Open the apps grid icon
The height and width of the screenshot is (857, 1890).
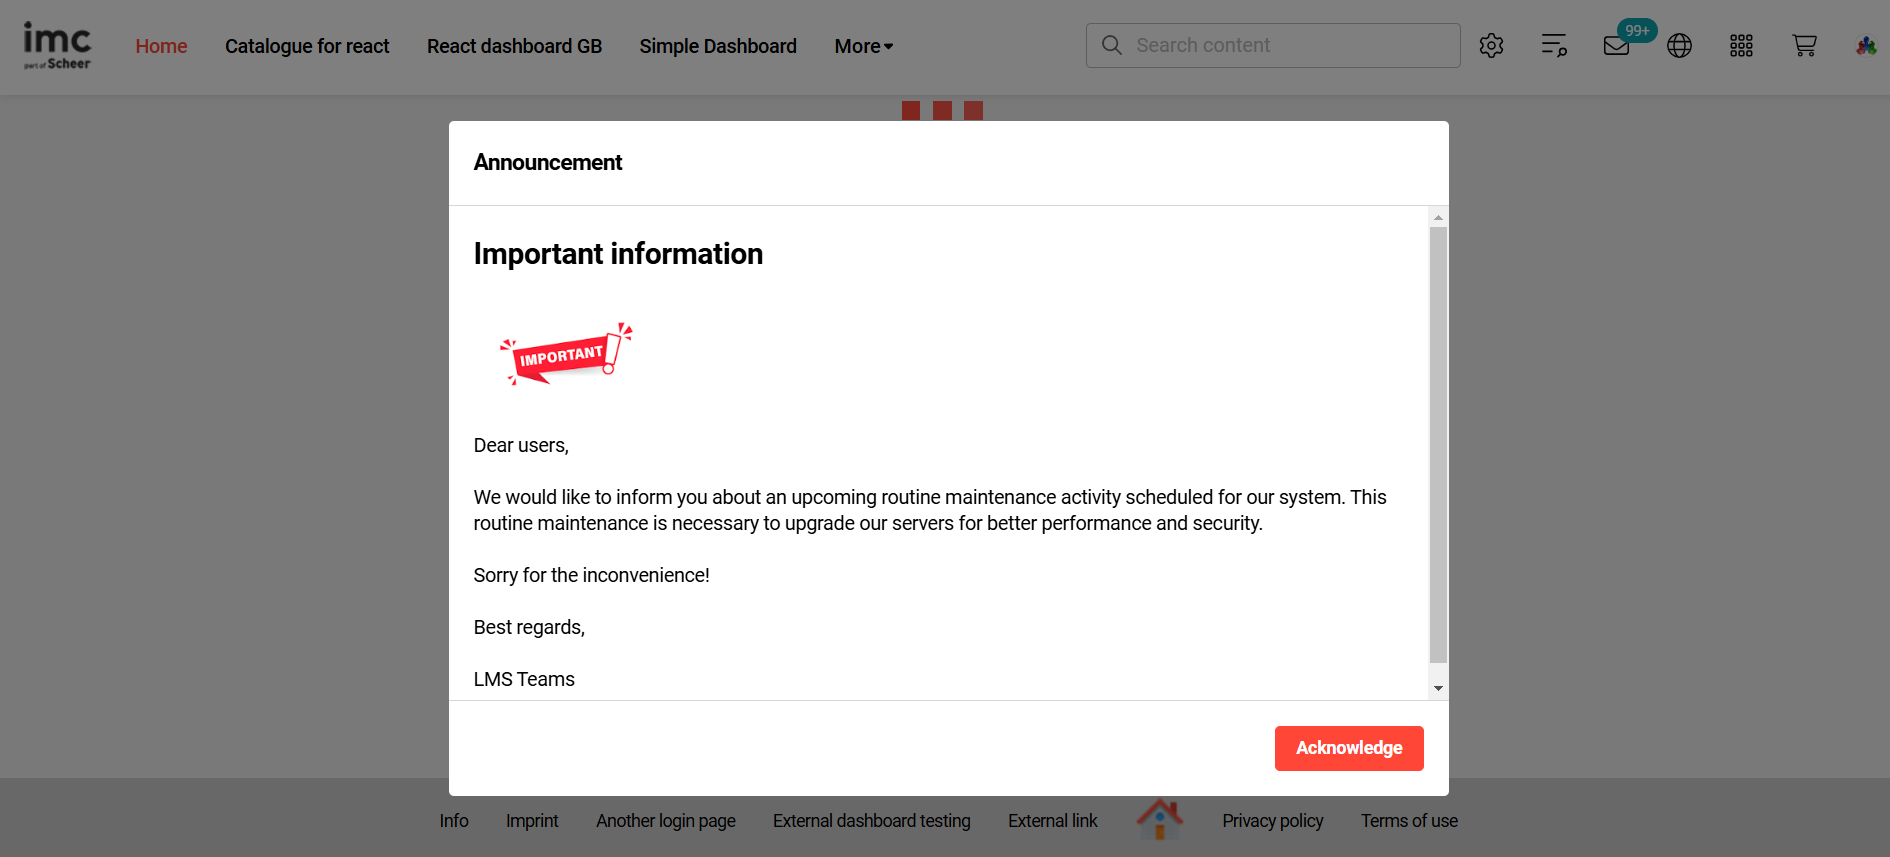click(x=1741, y=46)
